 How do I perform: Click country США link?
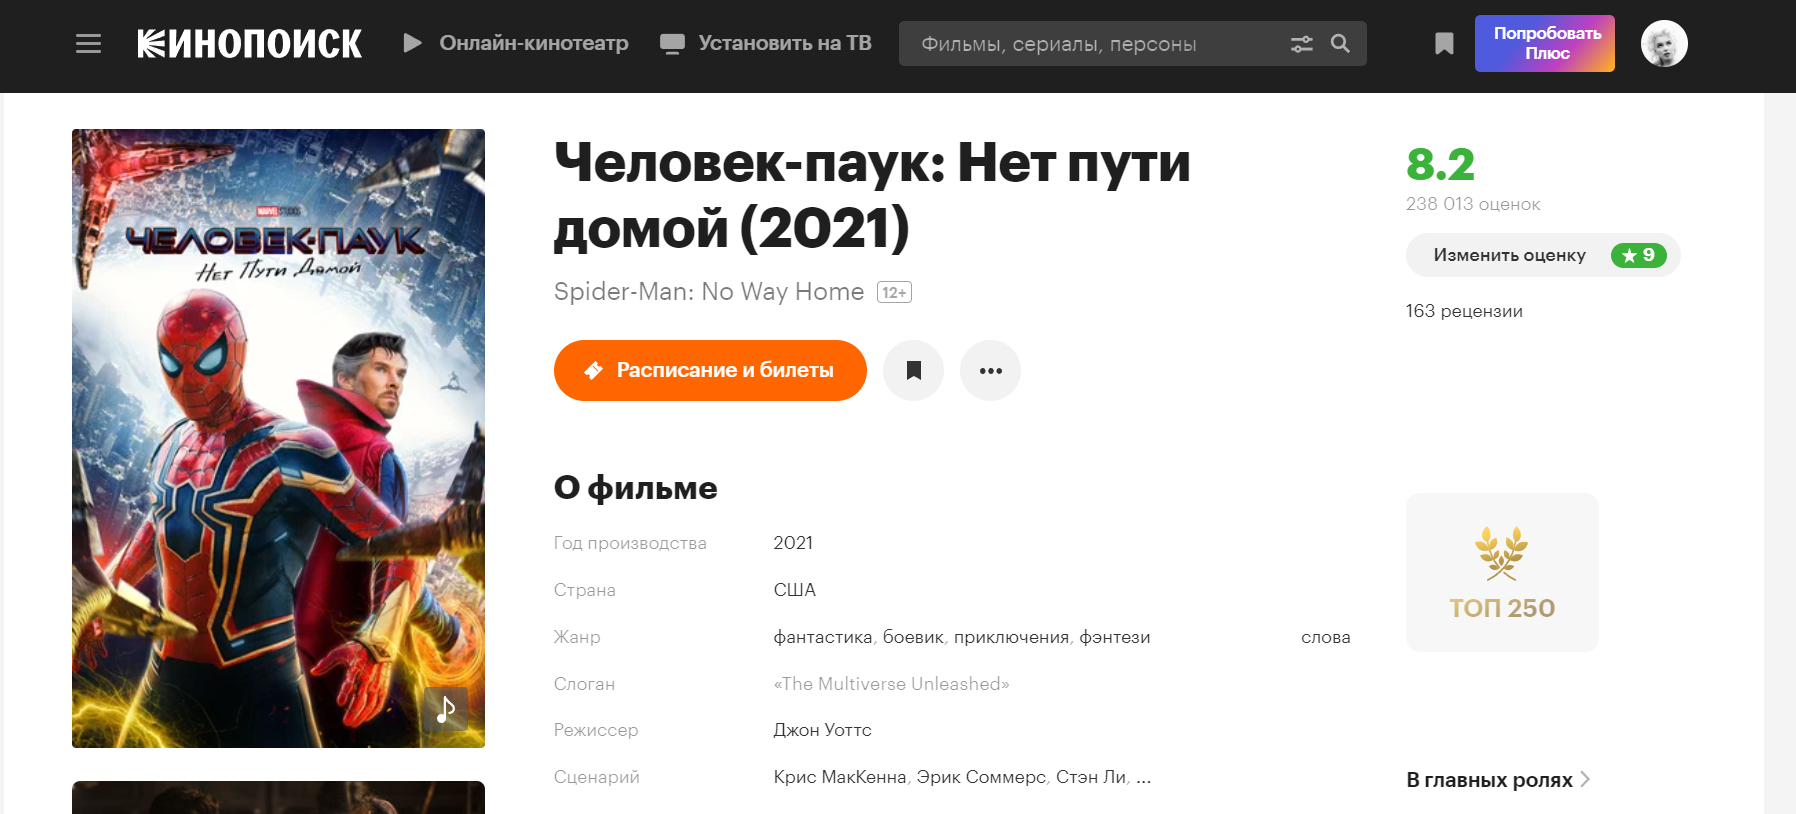click(x=795, y=590)
